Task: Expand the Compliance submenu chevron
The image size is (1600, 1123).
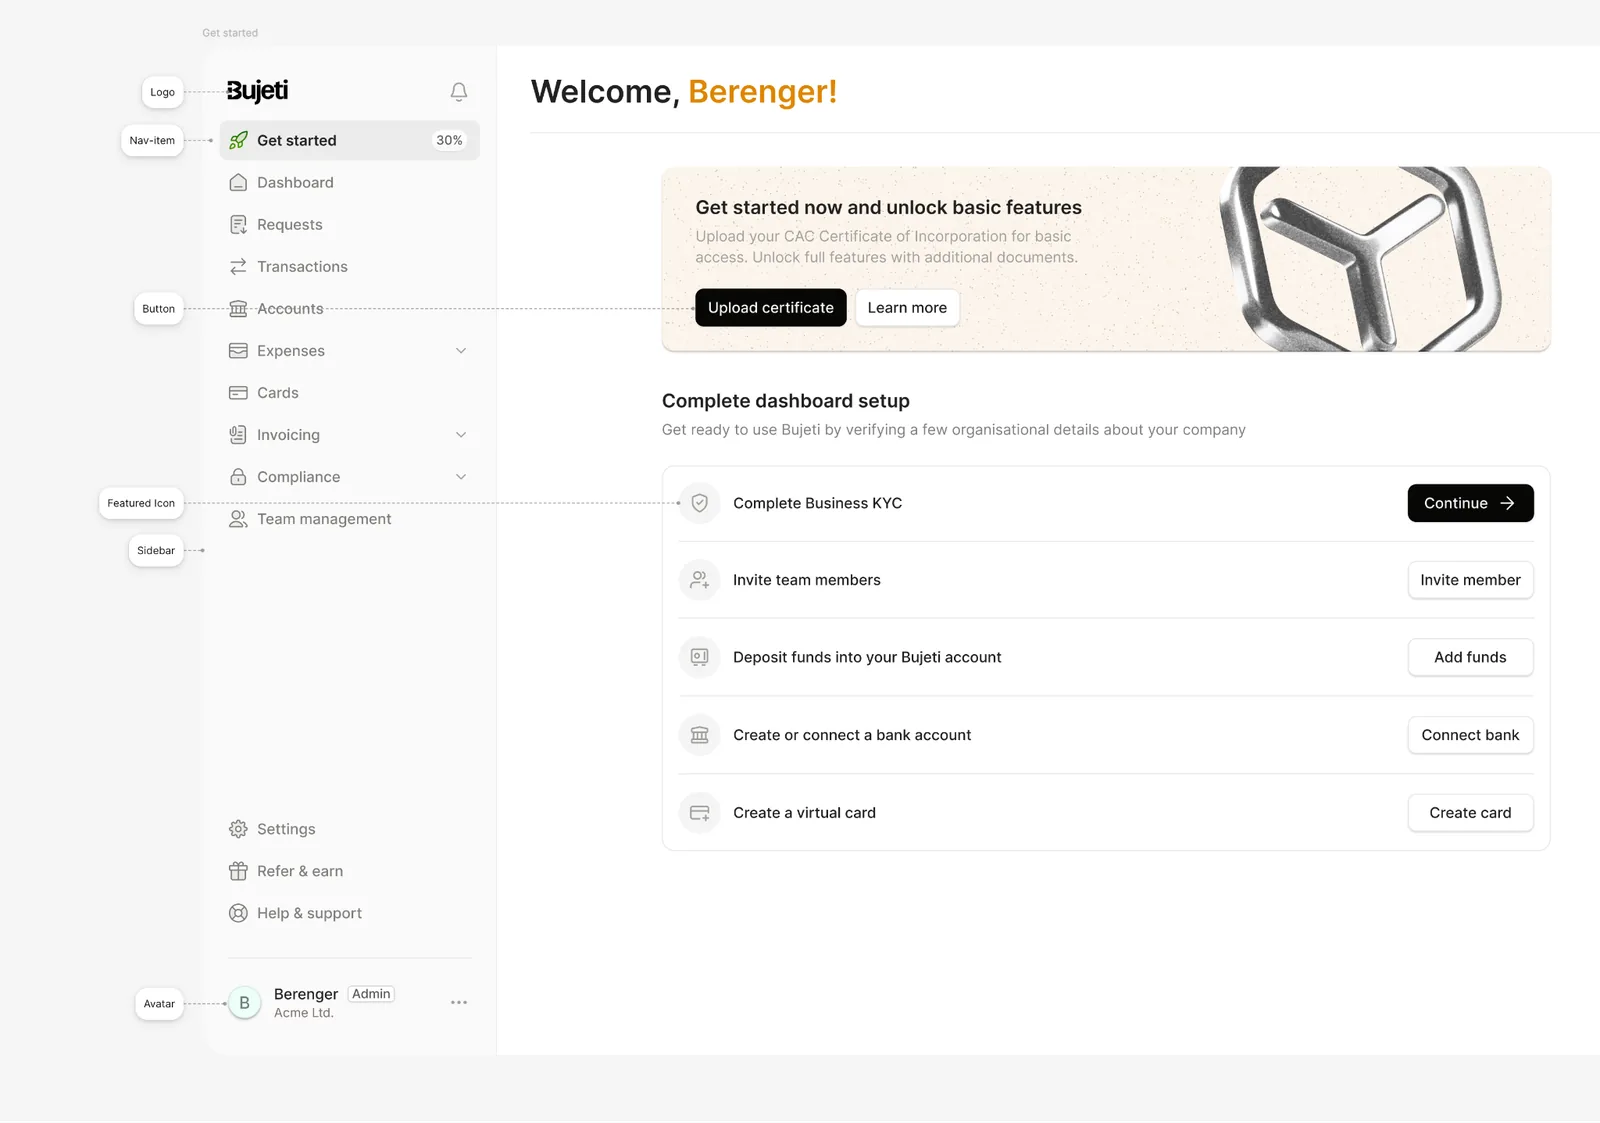Action: (x=461, y=477)
